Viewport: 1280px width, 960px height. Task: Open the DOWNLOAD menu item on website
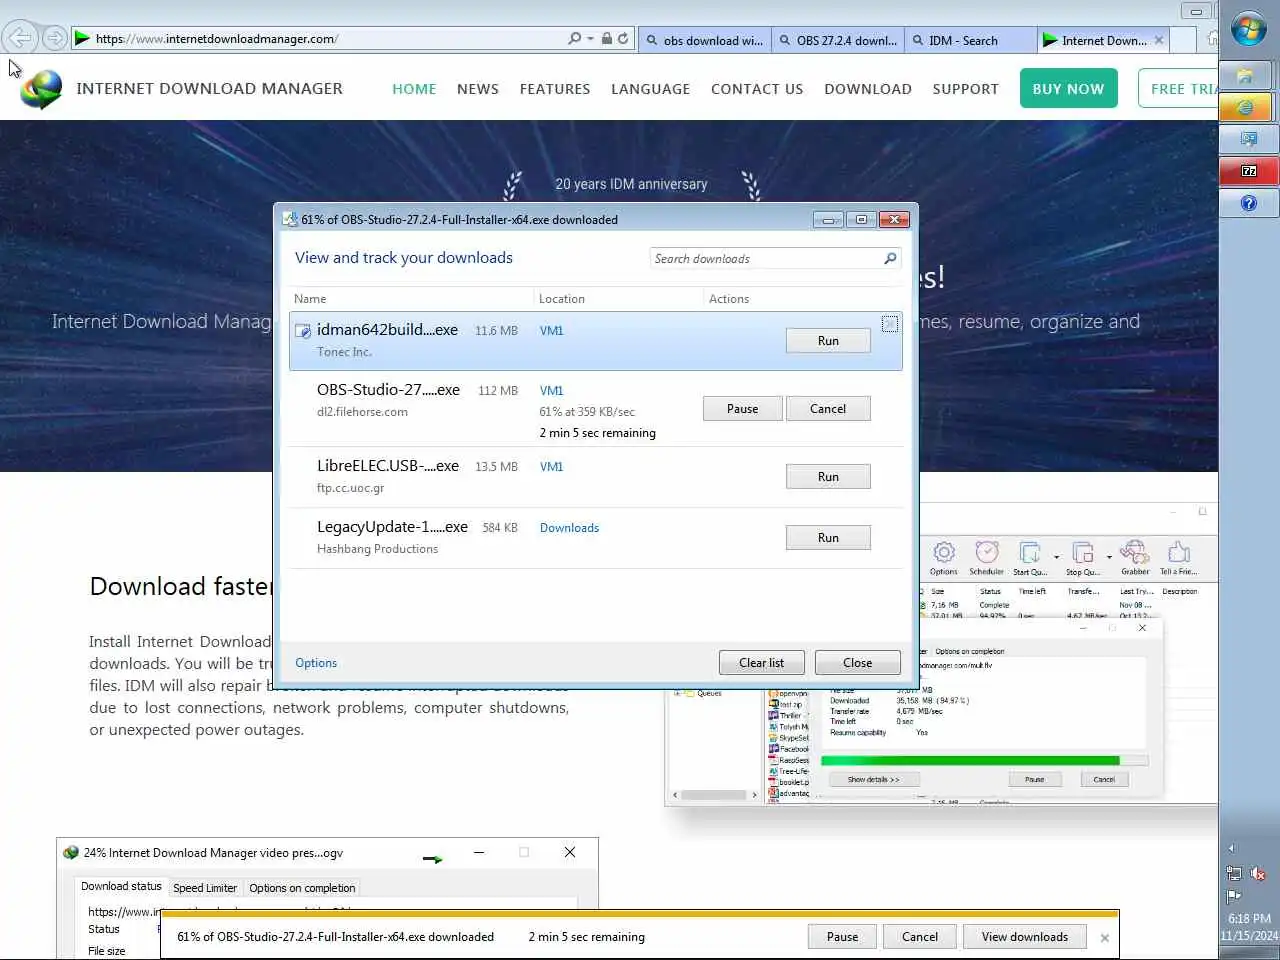pyautogui.click(x=868, y=89)
